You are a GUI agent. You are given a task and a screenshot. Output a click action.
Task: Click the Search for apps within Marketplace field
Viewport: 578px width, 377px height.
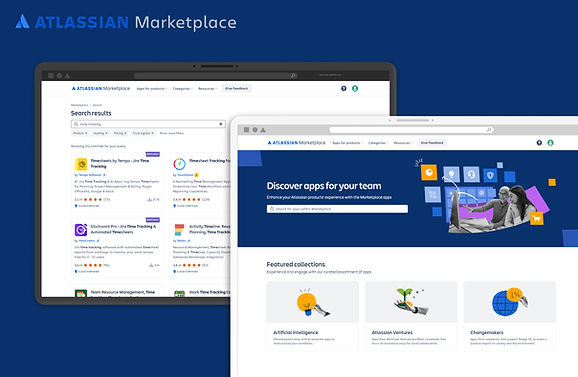[337, 209]
